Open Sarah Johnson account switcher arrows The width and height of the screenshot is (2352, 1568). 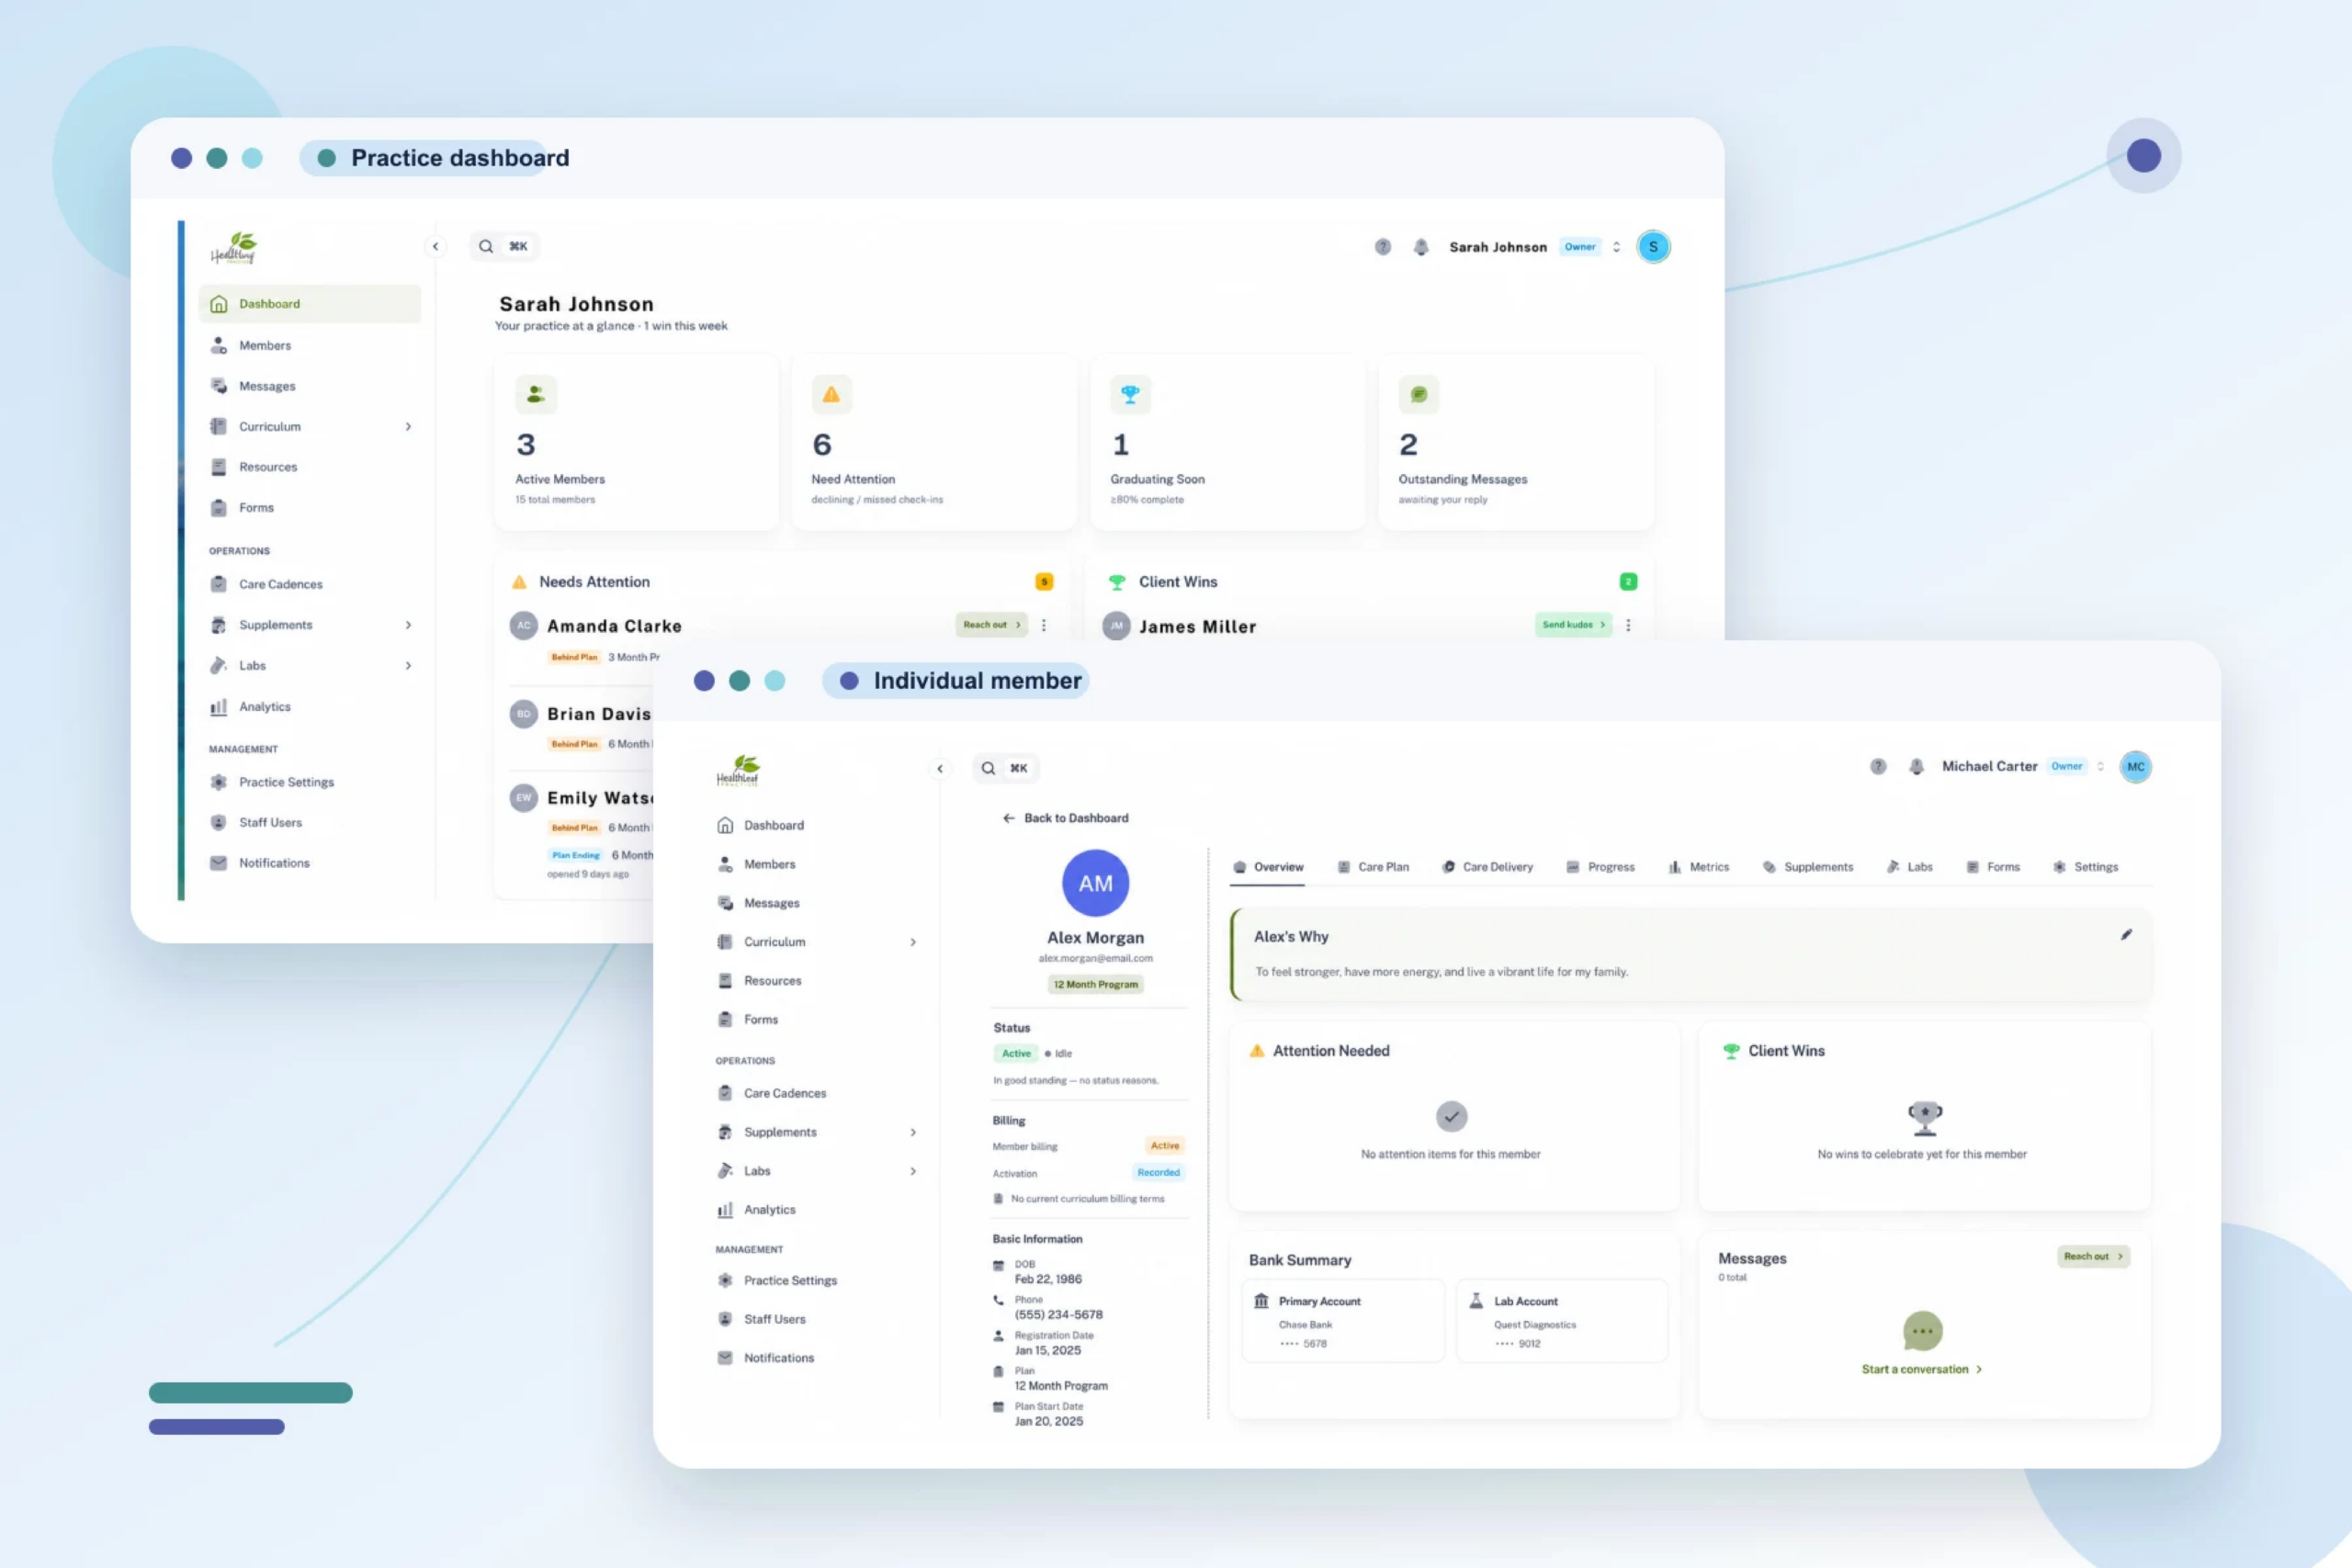(1616, 247)
